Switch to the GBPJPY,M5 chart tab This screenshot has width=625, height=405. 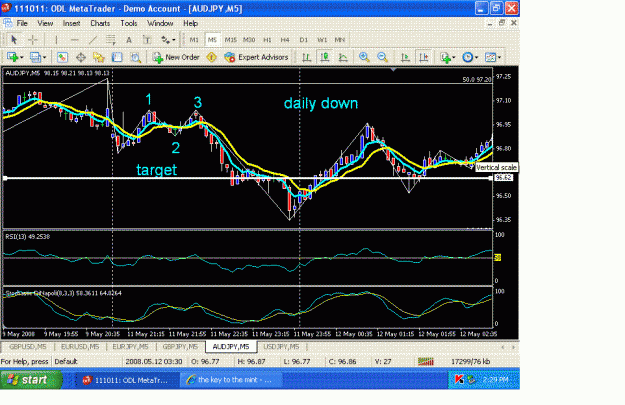click(x=180, y=347)
